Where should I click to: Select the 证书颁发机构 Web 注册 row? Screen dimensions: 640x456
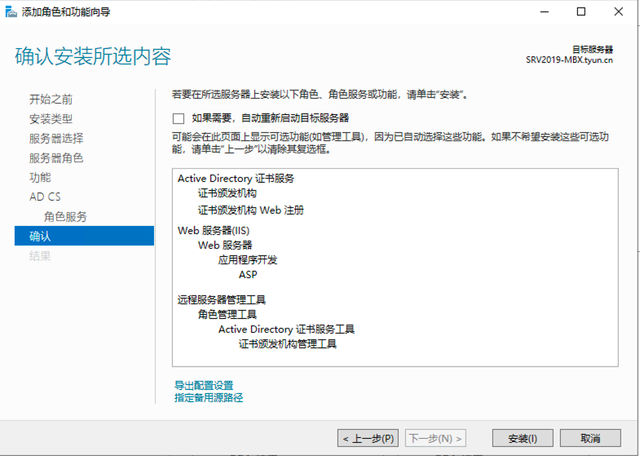pos(251,210)
